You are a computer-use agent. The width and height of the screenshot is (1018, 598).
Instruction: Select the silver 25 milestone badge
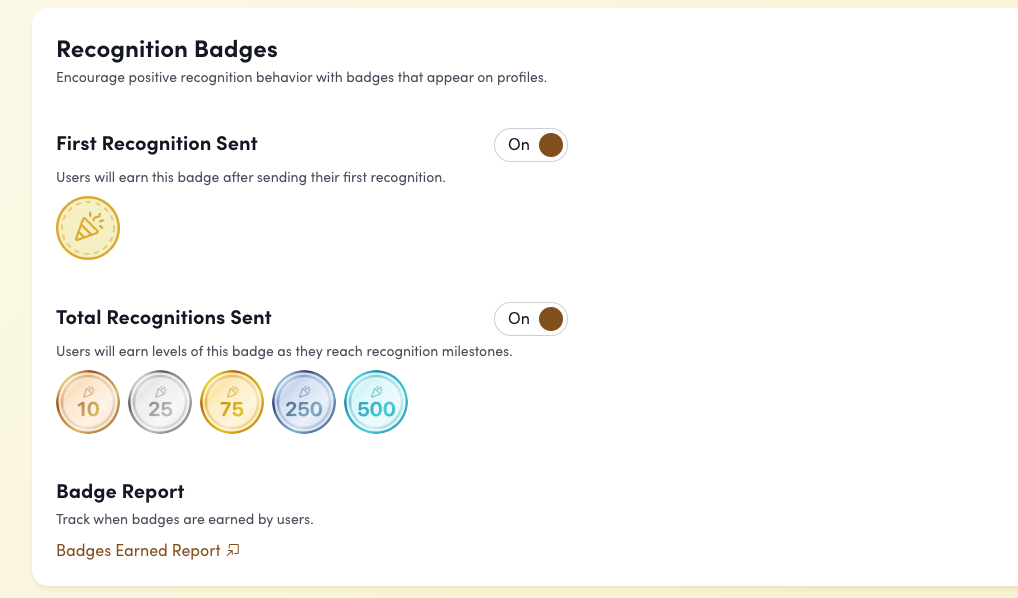tap(160, 401)
